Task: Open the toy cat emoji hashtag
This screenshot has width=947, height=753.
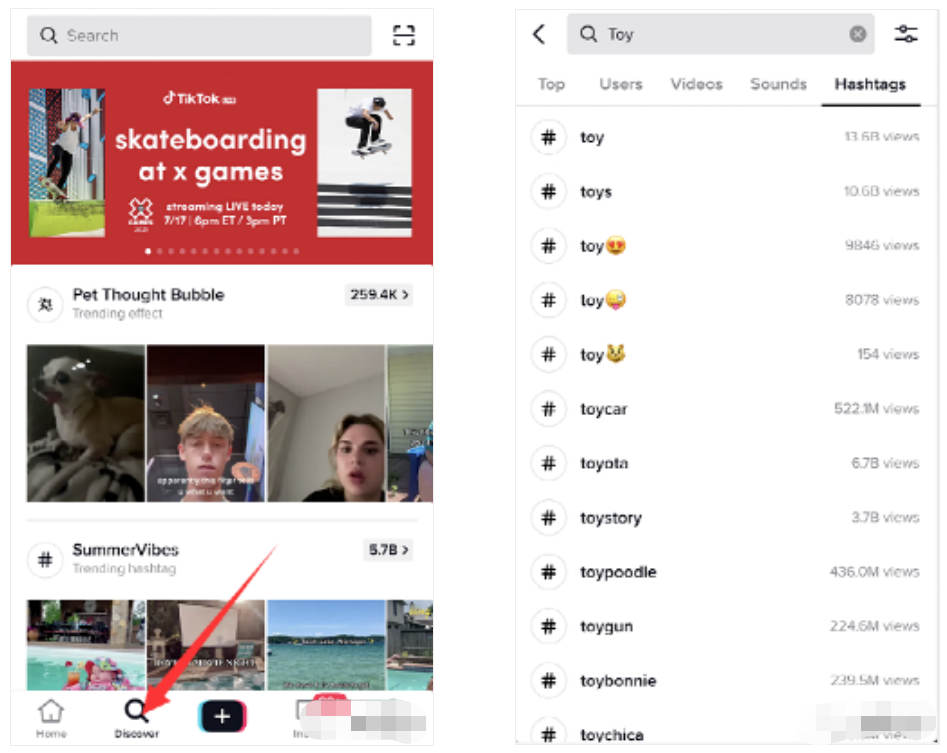Action: (726, 354)
